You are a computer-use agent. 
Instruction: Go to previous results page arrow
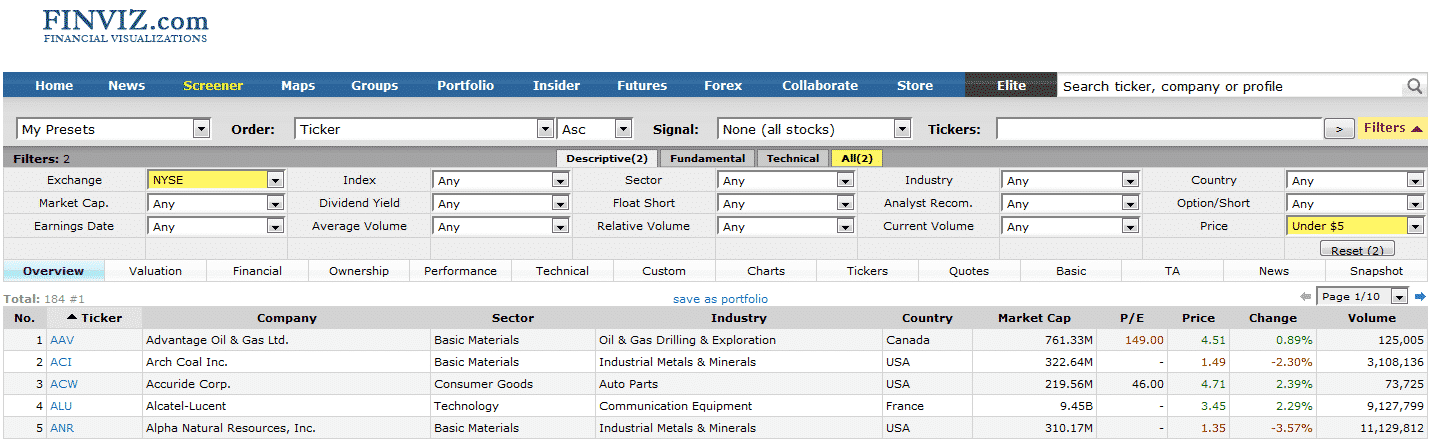click(x=1305, y=297)
